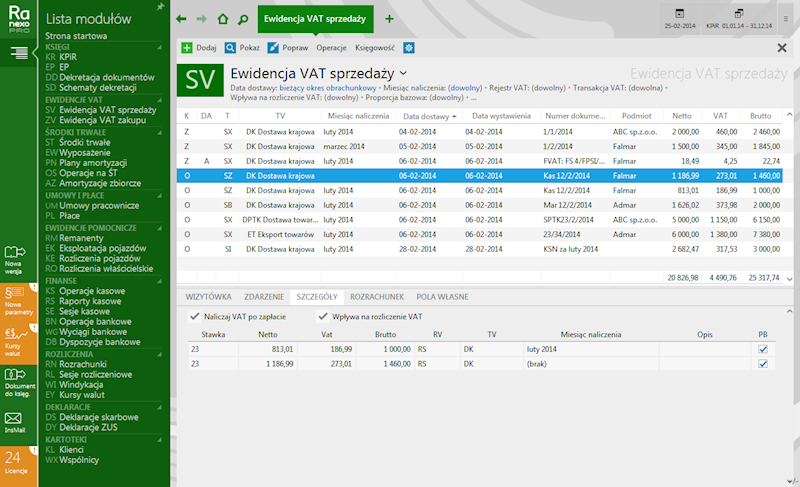Viewport: 800px width, 487px height.
Task: Open a new tab with the plus icon
Action: point(389,19)
